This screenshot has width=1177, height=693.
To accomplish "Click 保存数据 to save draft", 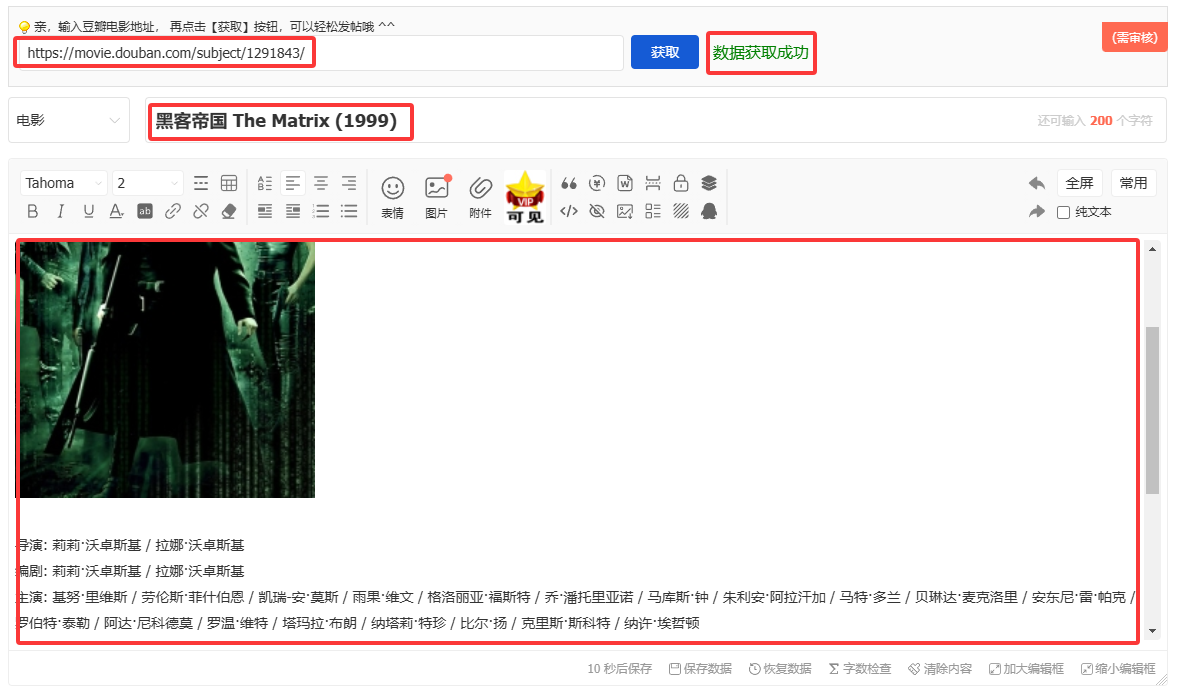I will click(x=700, y=668).
